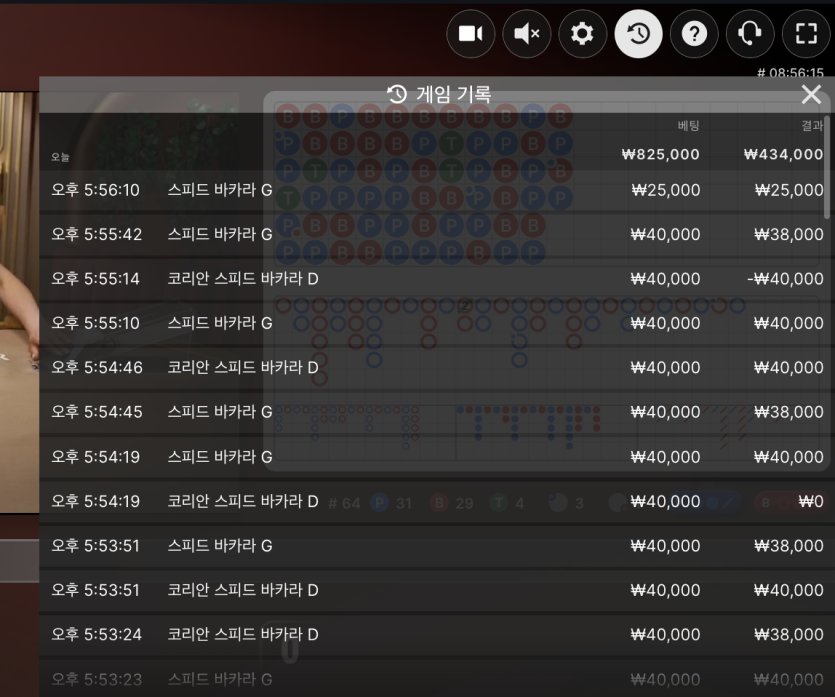Enter fullscreen mode icon
Image resolution: width=835 pixels, height=697 pixels.
pos(806,34)
